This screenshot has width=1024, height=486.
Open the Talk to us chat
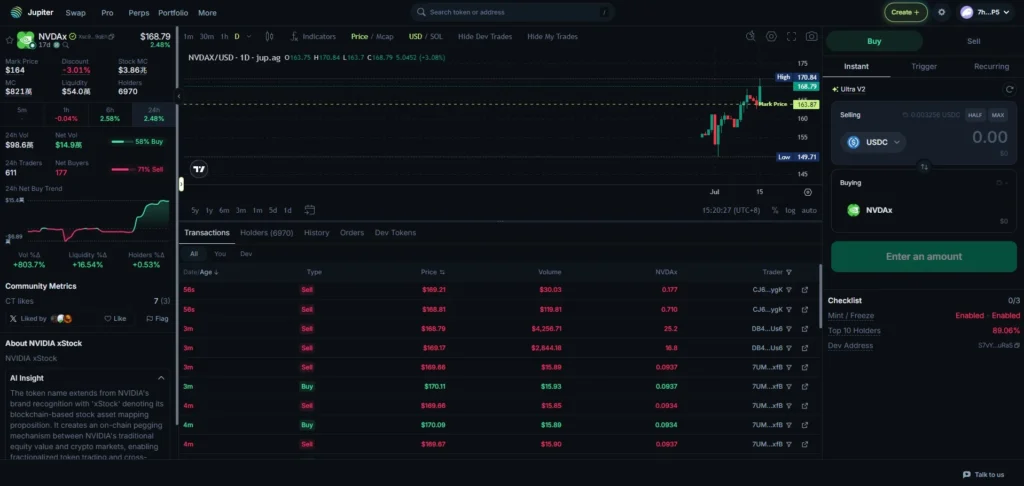coord(984,474)
